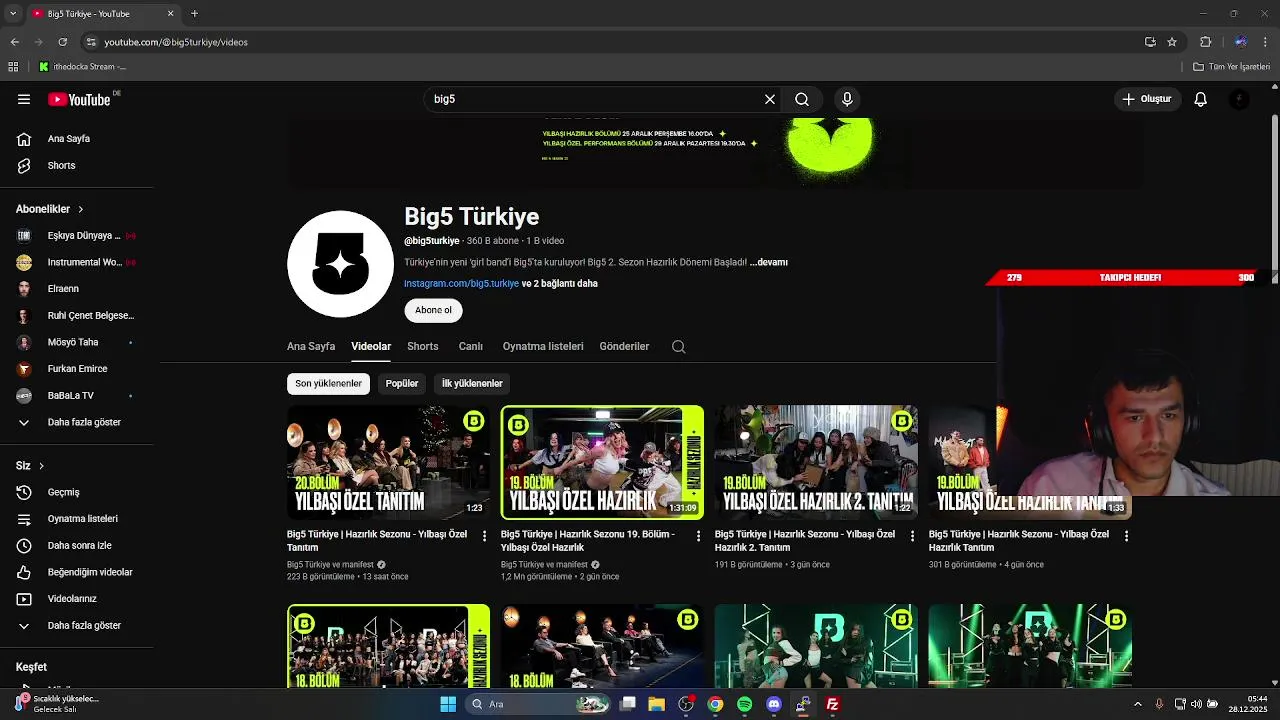Open the Ruhi Çenet Belgese... subscription
Screen dimensions: 1280x720
coord(77,315)
